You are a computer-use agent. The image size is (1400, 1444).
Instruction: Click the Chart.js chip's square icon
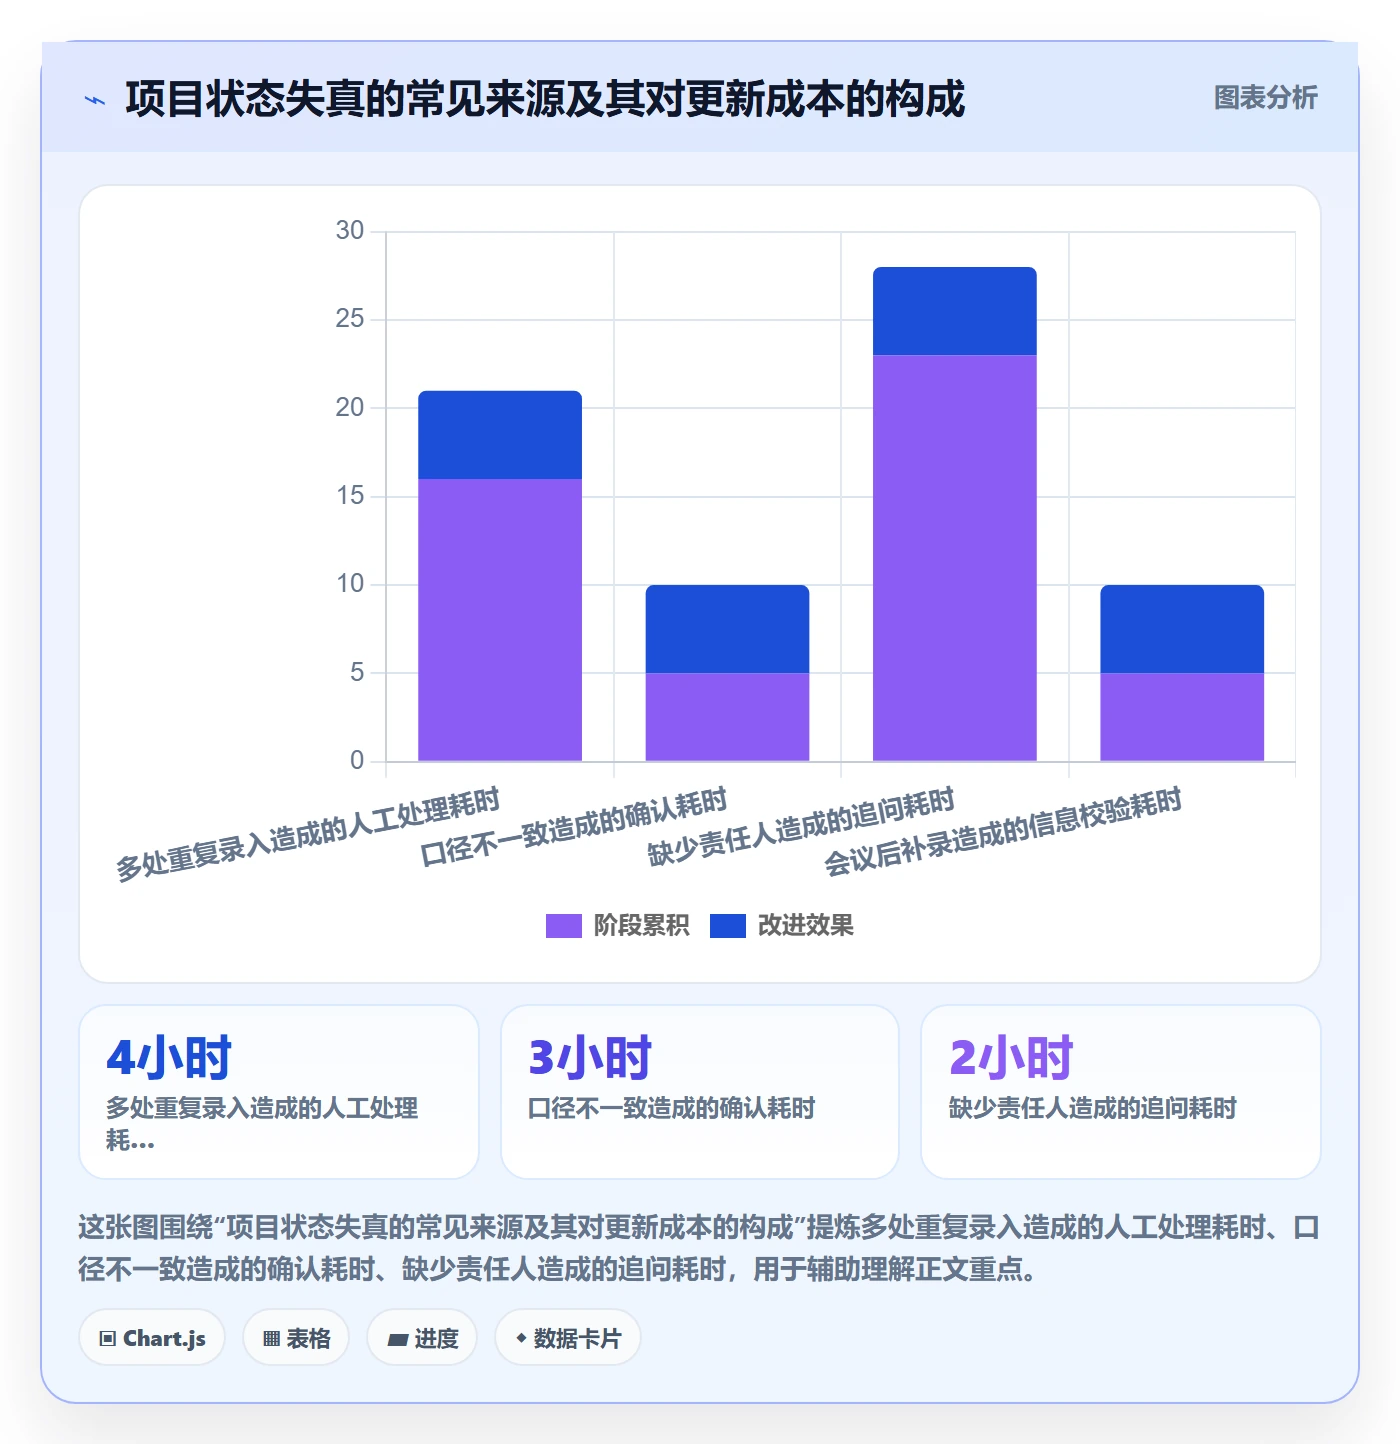[108, 1339]
